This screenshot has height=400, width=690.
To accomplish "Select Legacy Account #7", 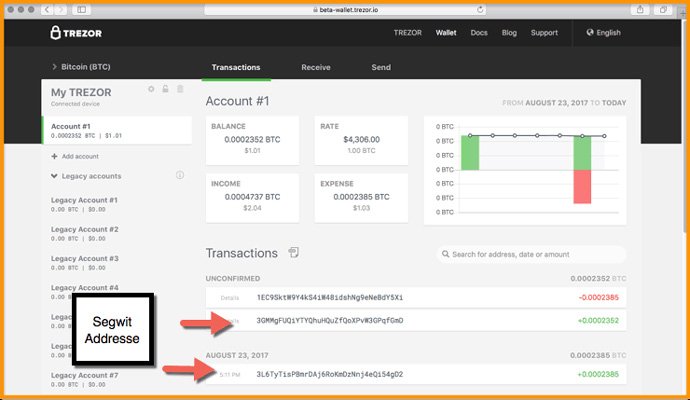I will coord(84,379).
